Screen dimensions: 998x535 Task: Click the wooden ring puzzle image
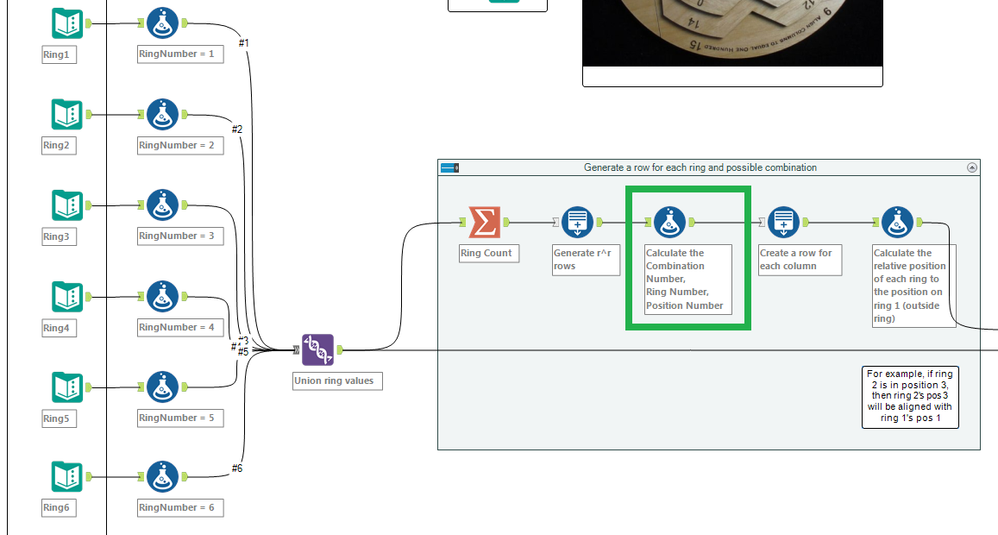pos(733,33)
